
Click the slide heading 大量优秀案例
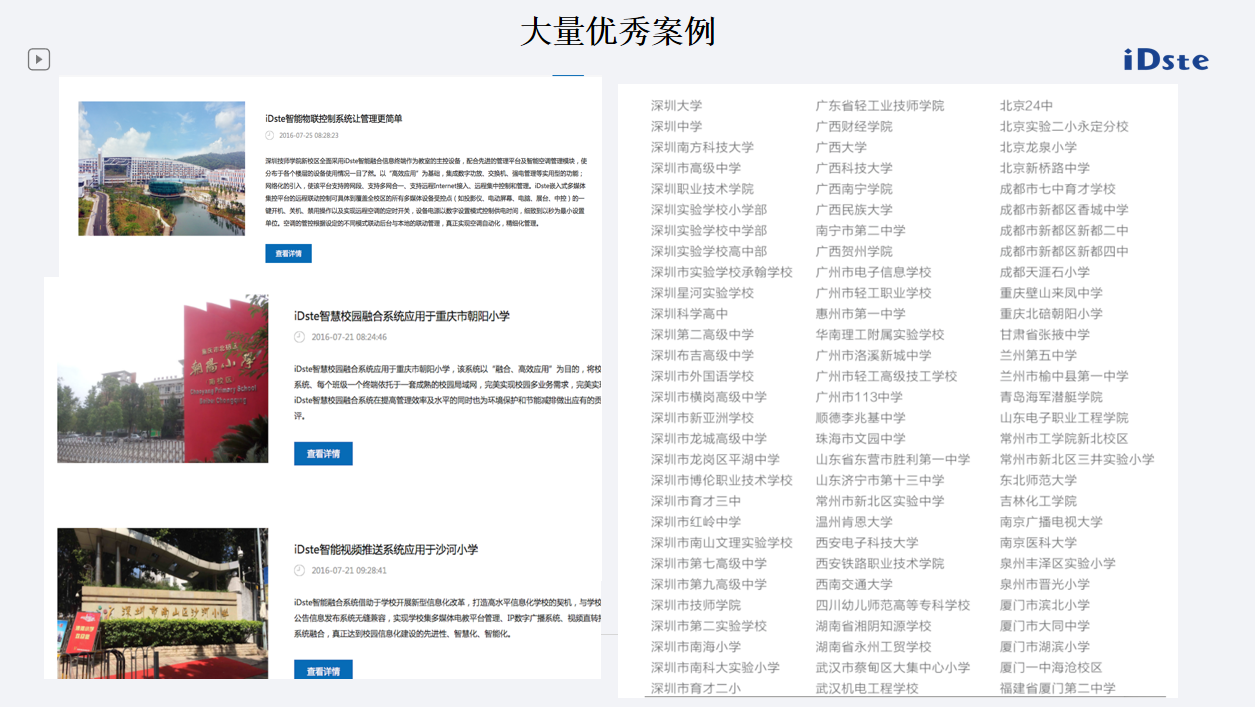tap(618, 31)
